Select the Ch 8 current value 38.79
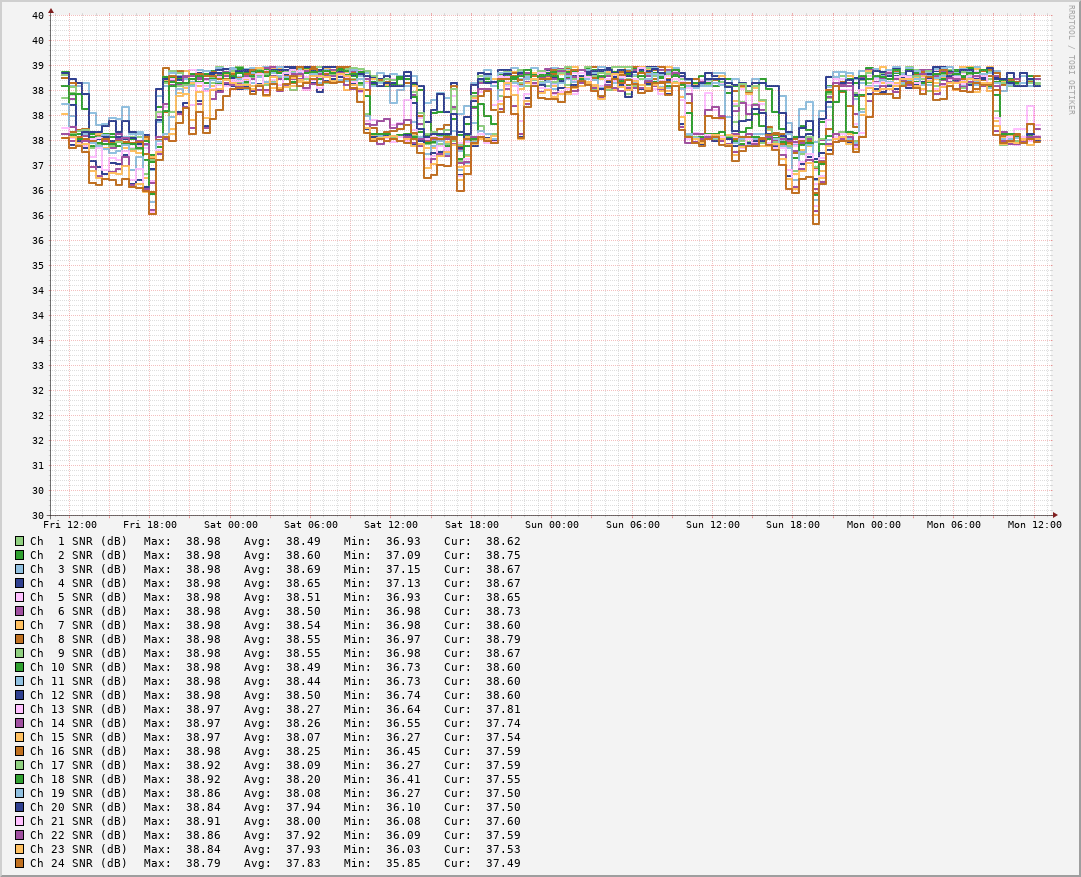This screenshot has height=877, width=1081. 503,639
